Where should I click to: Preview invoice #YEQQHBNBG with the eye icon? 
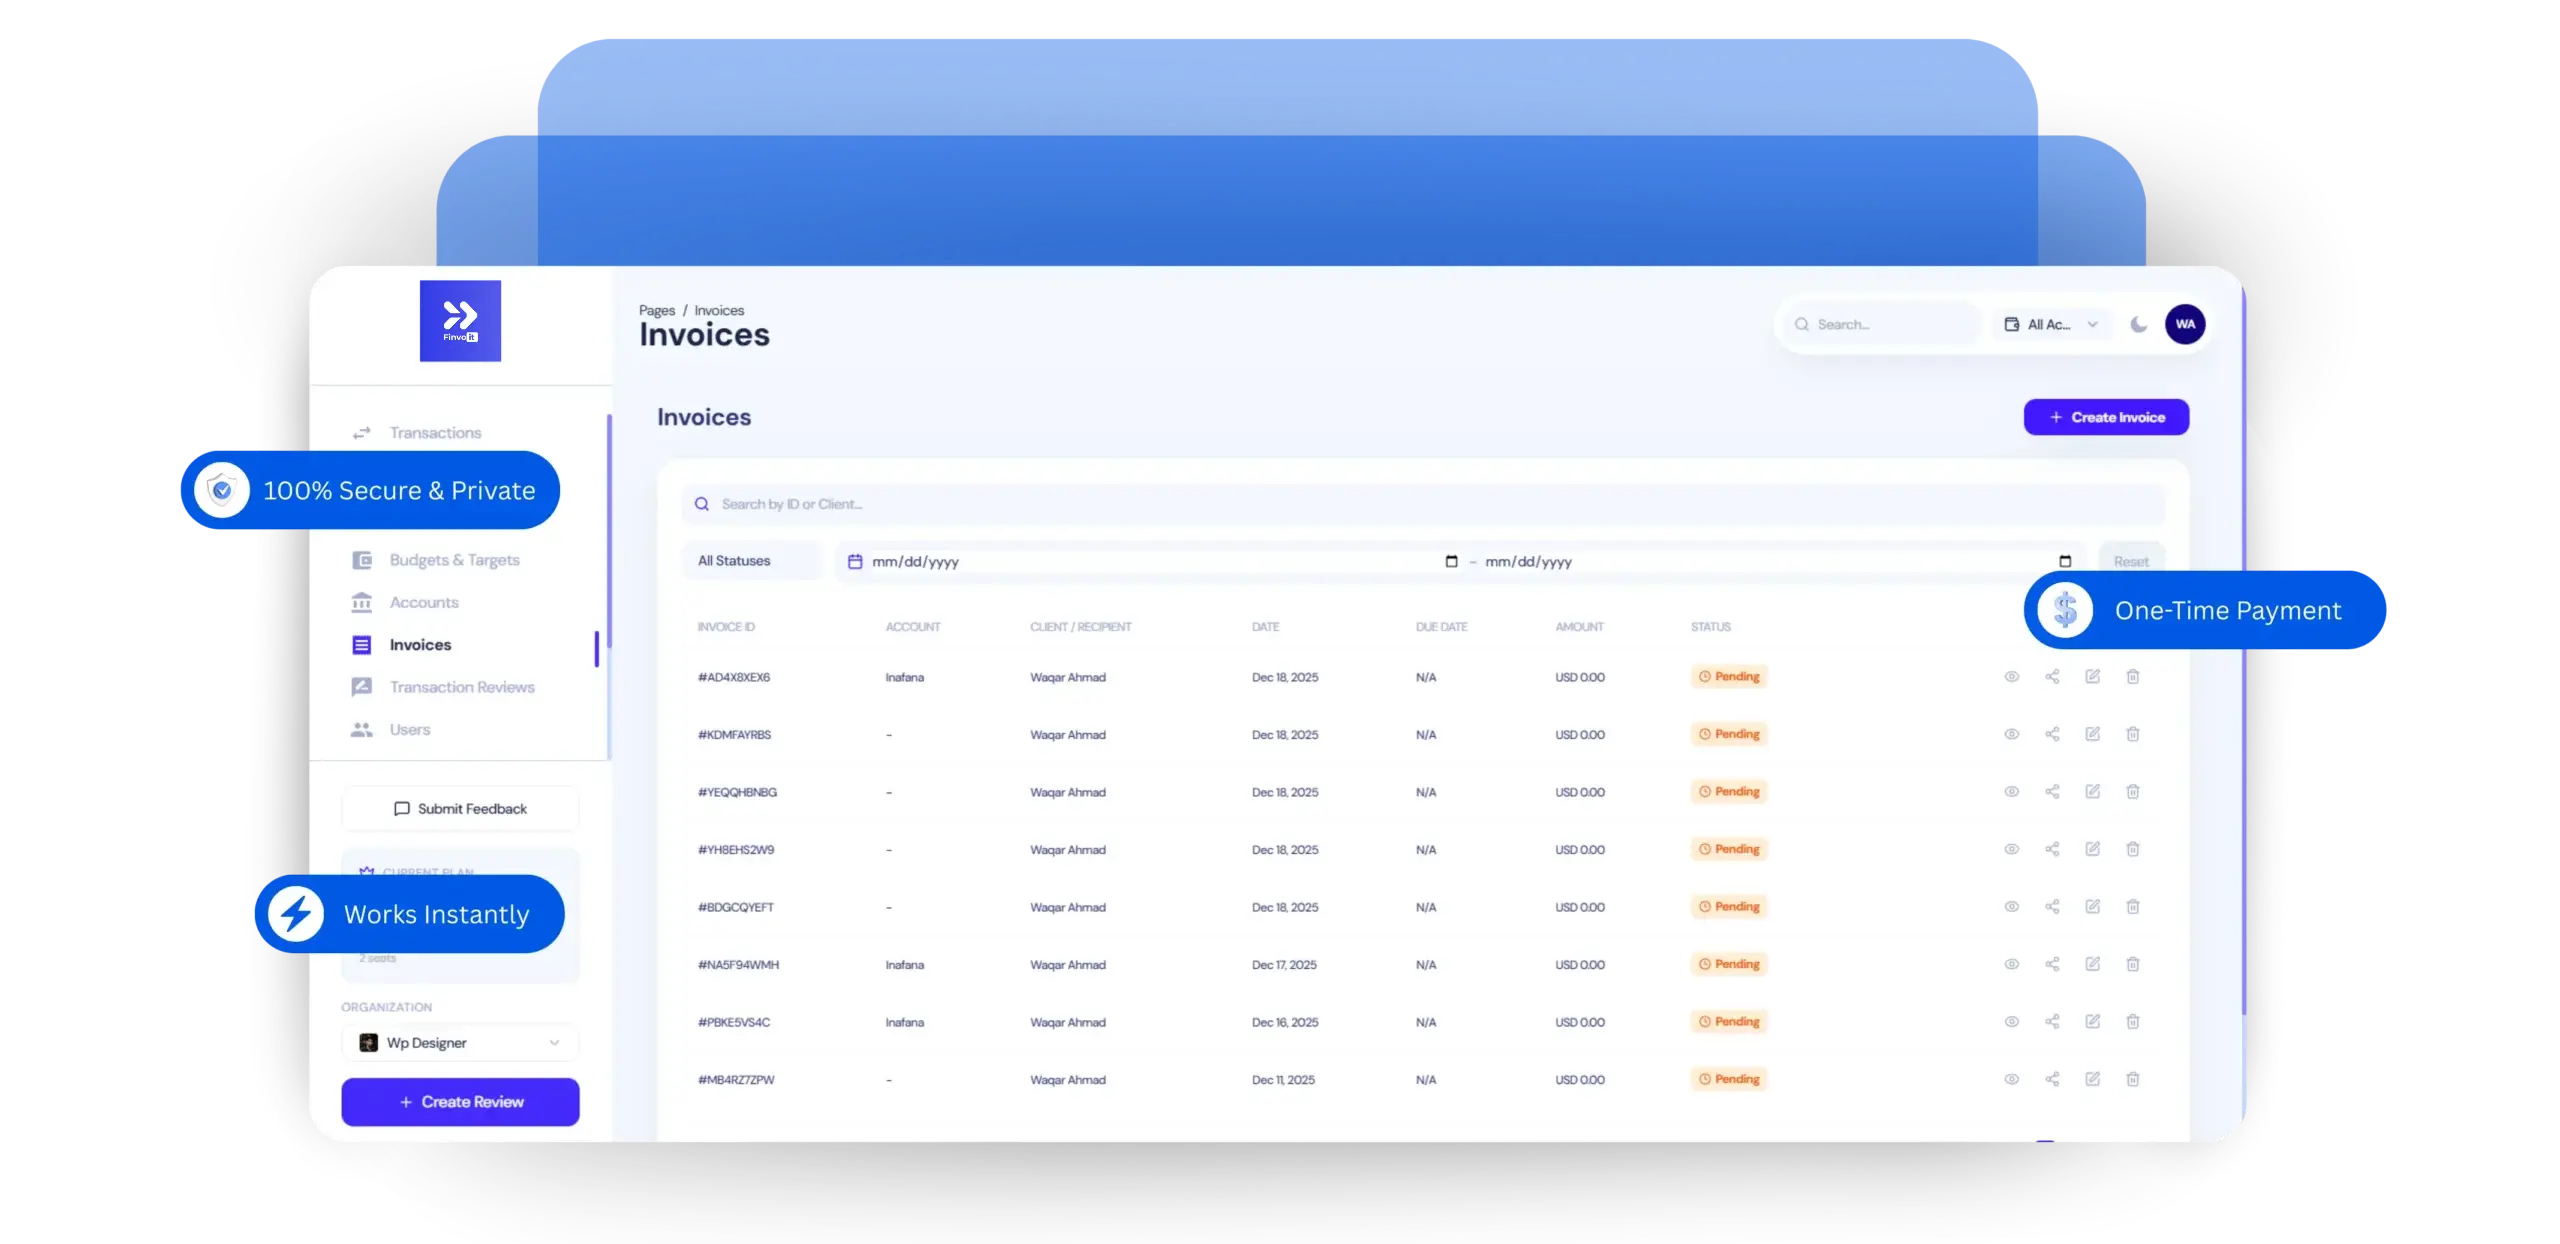pyautogui.click(x=2011, y=791)
